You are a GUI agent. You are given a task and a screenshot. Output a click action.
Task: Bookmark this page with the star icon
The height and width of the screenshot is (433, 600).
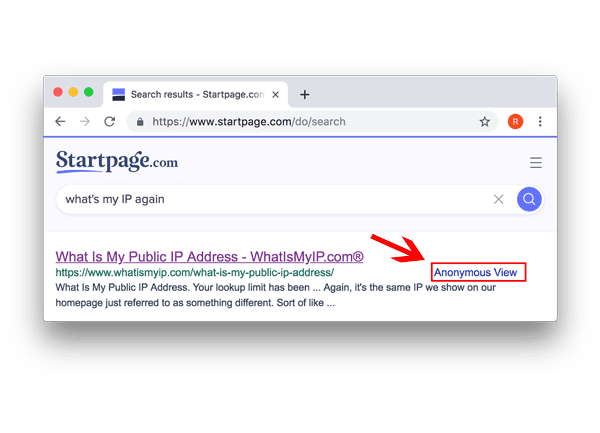484,122
